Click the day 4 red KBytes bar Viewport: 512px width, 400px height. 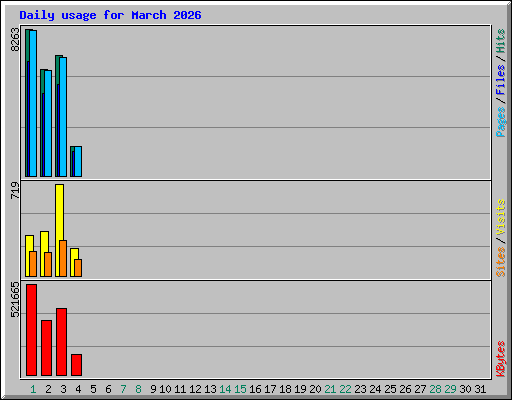[76, 365]
